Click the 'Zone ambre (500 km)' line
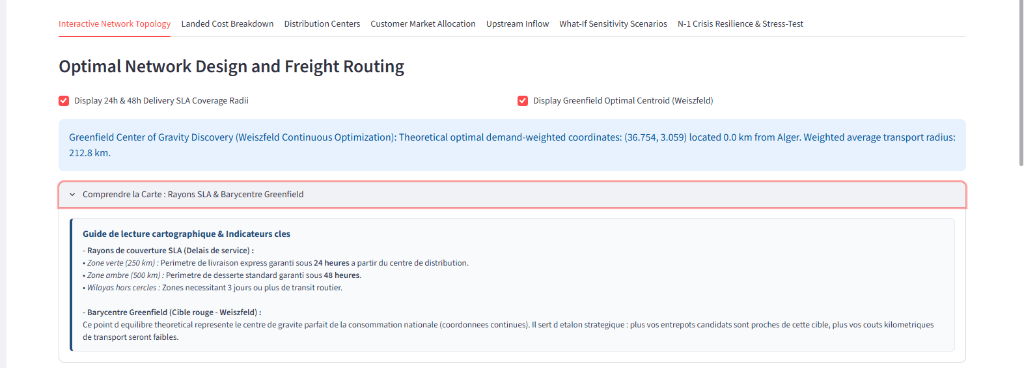This screenshot has width=1024, height=368. (x=222, y=275)
